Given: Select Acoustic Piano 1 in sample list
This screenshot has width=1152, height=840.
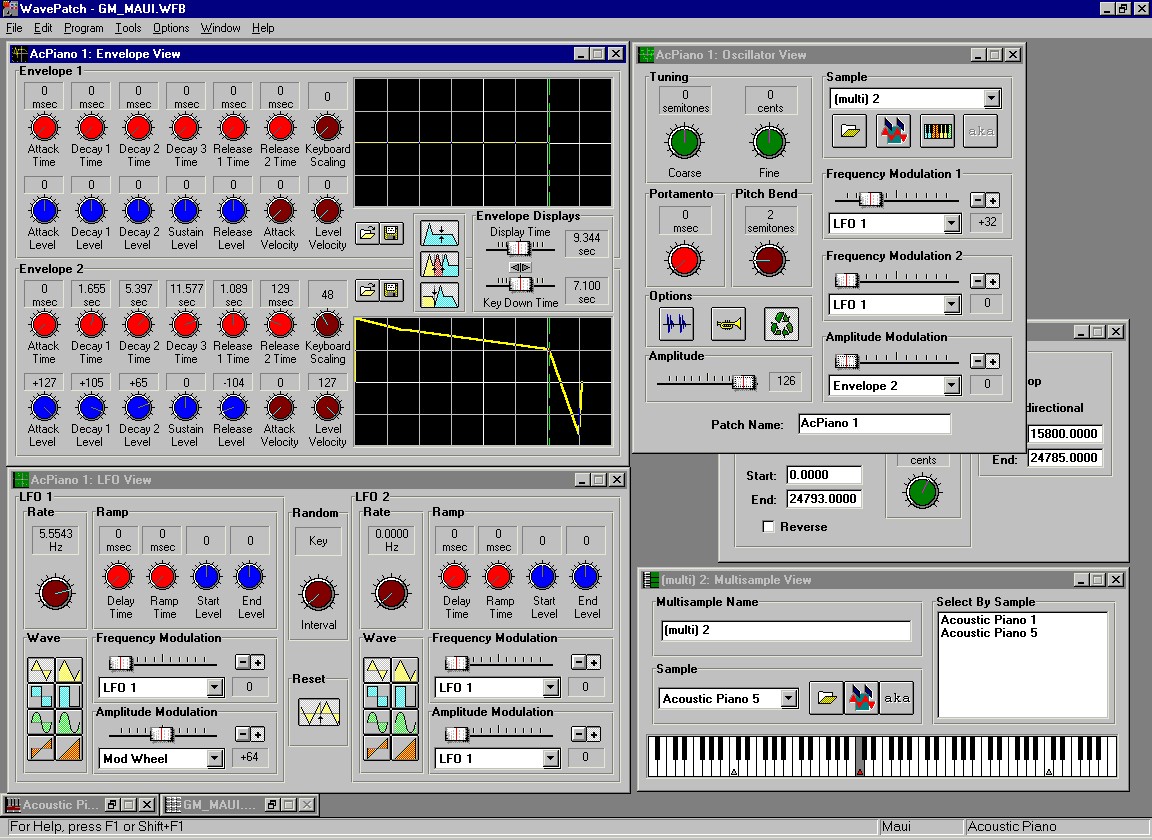Looking at the screenshot, I should [x=988, y=620].
